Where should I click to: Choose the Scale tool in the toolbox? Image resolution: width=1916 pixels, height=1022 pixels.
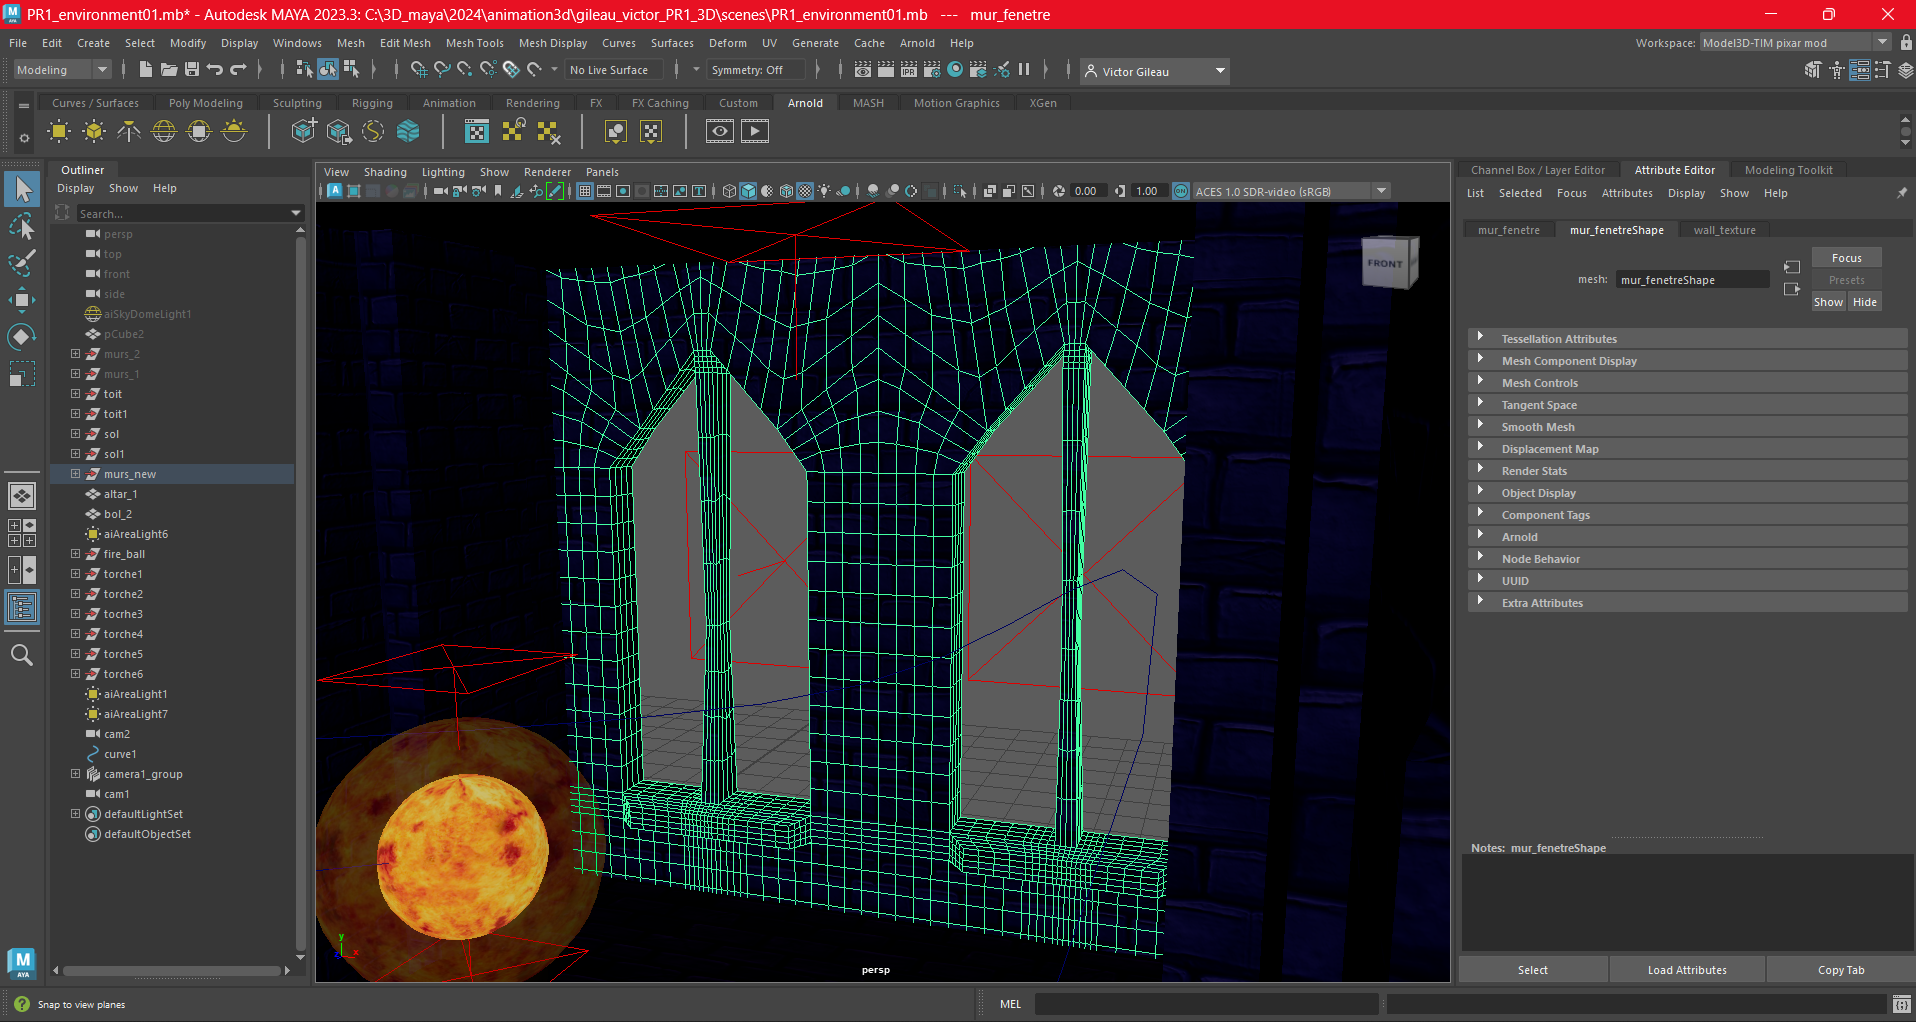[x=22, y=374]
